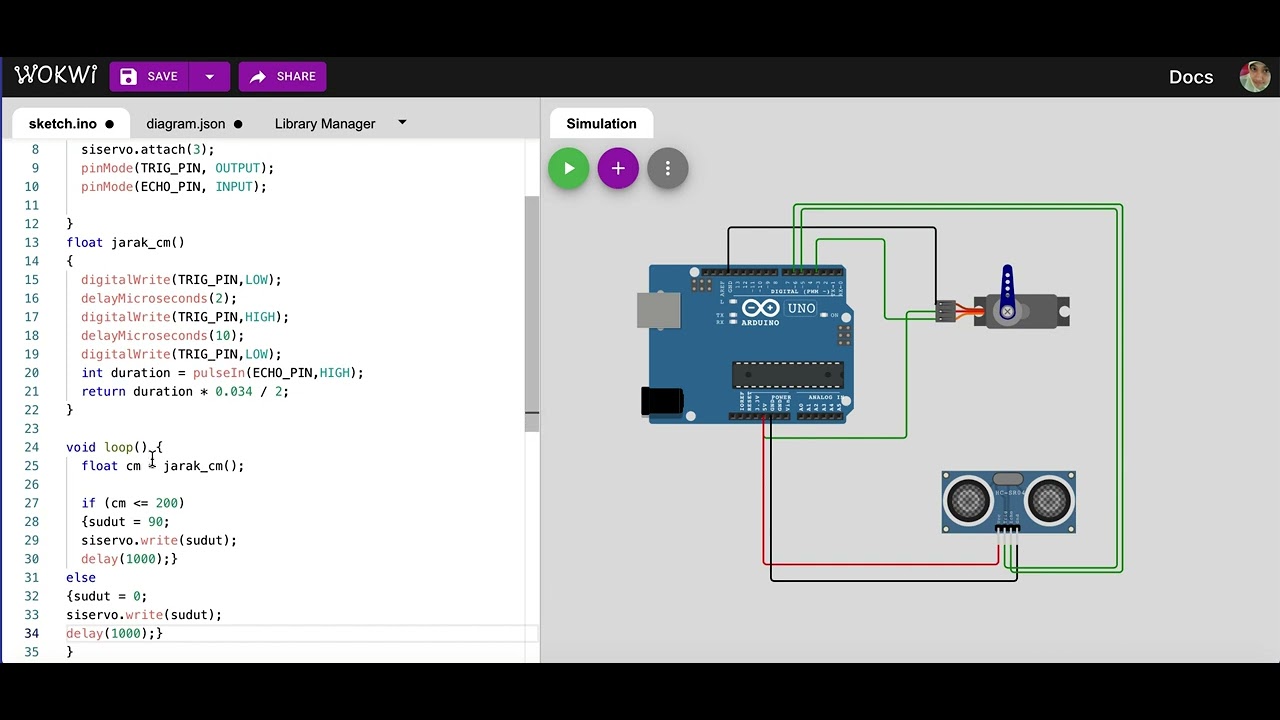Click the 'else' keyword on line 31
The image size is (1280, 720).
click(81, 577)
